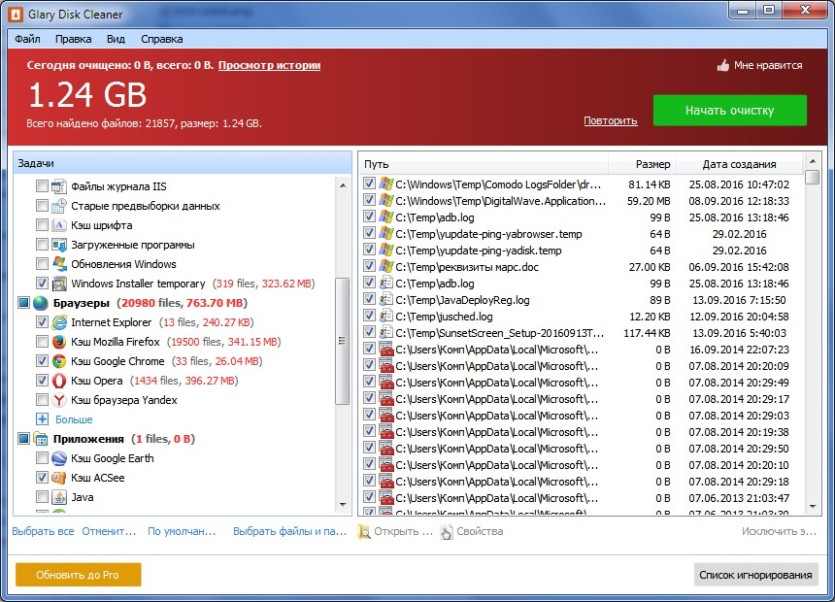Click the Internet Explorer icon in tasks list

[x=59, y=322]
